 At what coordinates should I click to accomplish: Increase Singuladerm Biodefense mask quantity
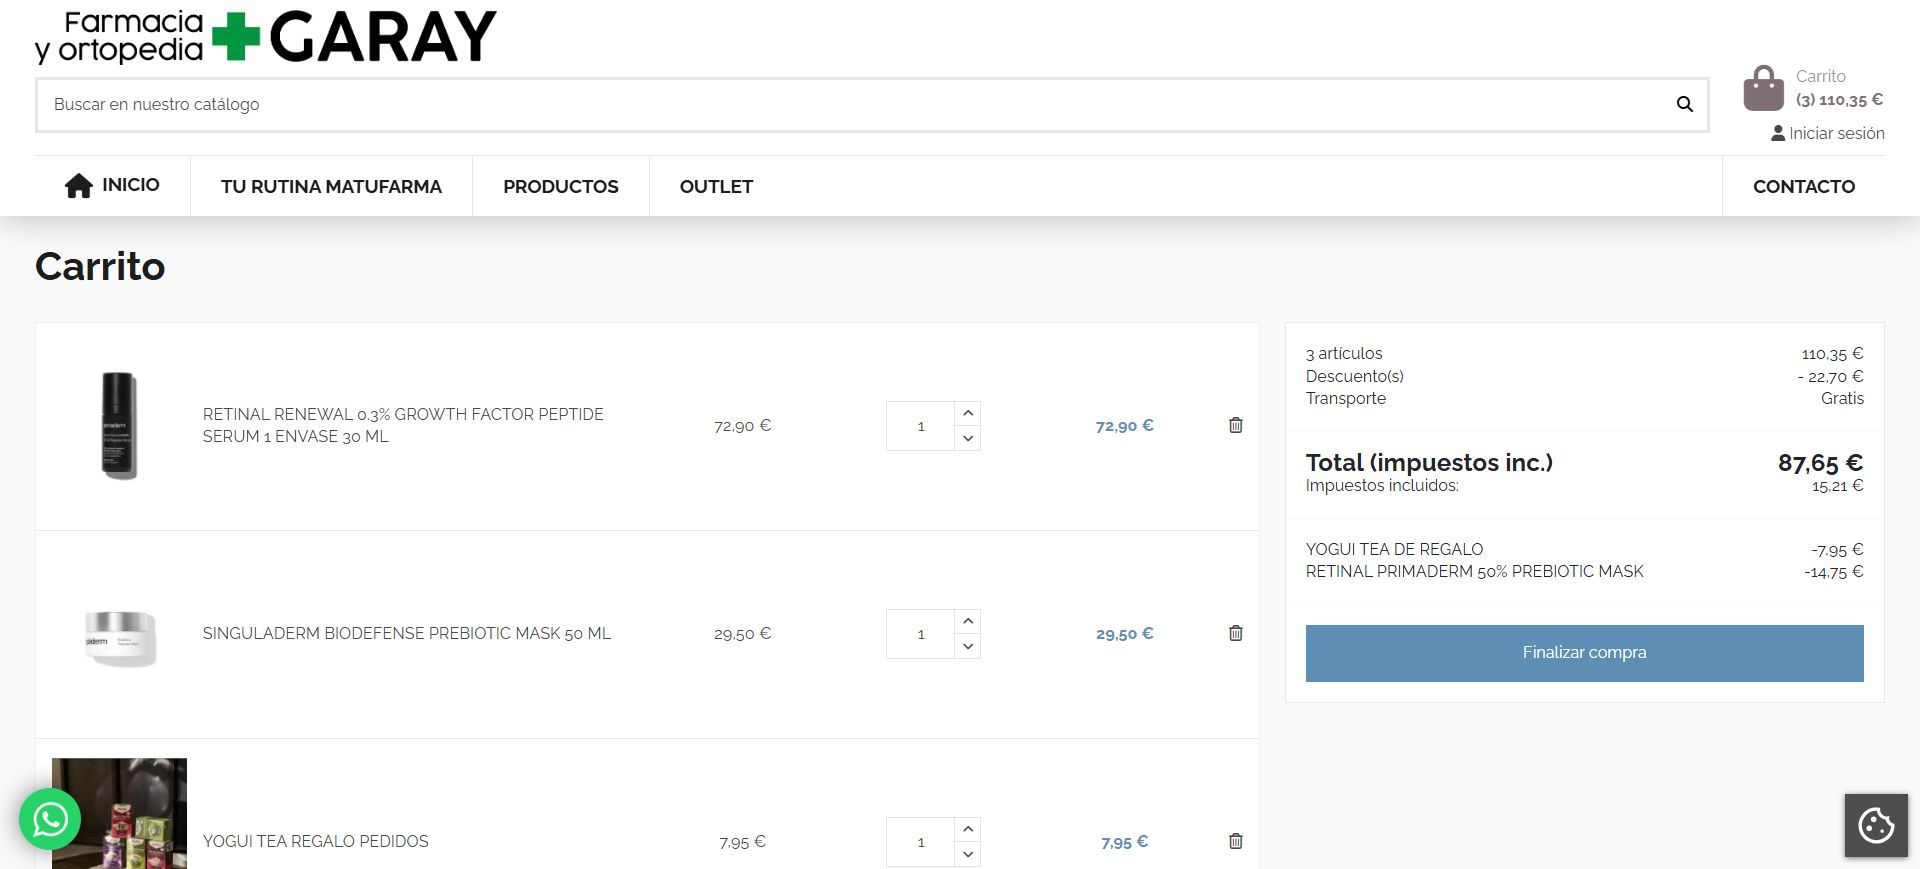(x=968, y=621)
